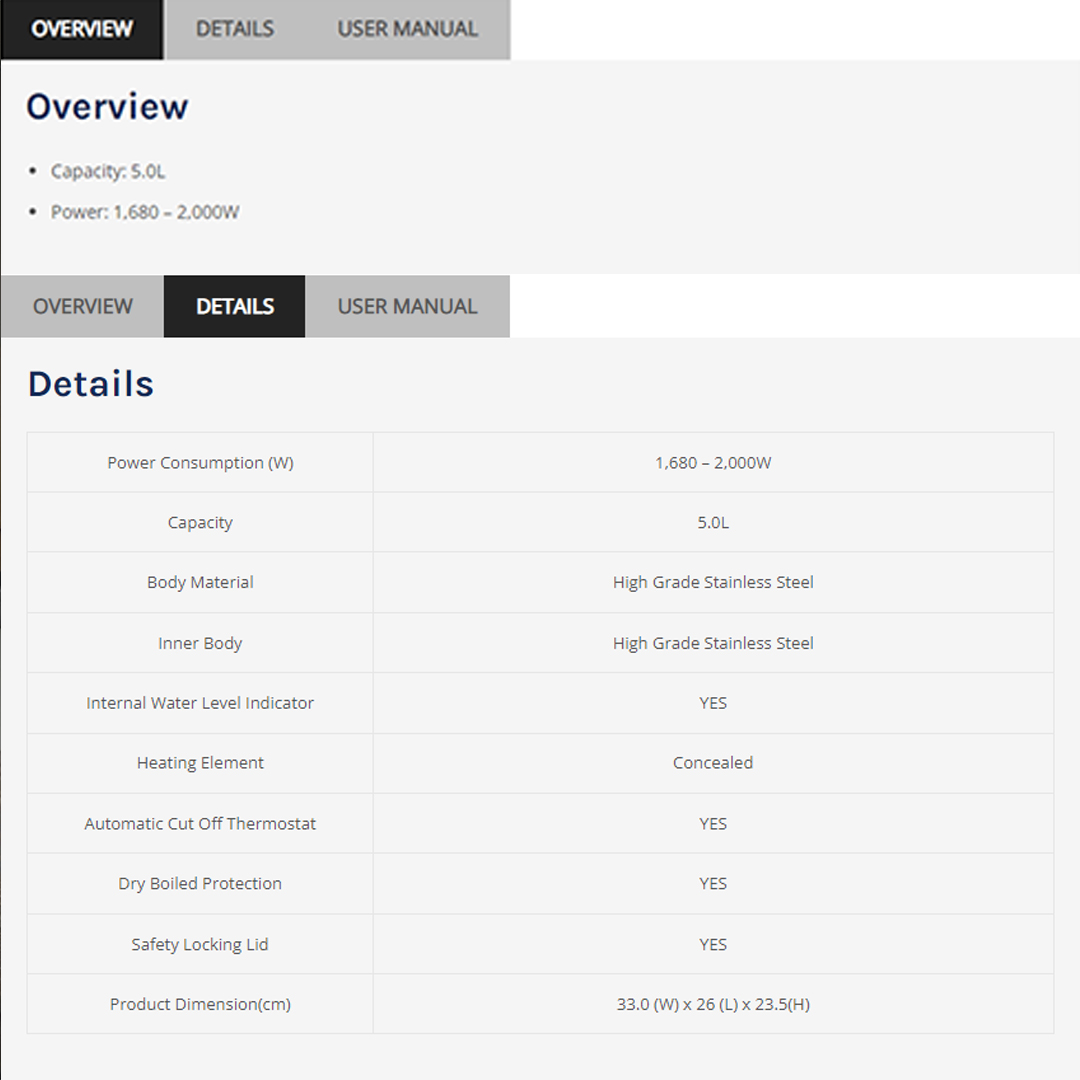Screen dimensions: 1080x1080
Task: Select the 'Internal Water Level Indicator' cell
Action: pos(200,703)
